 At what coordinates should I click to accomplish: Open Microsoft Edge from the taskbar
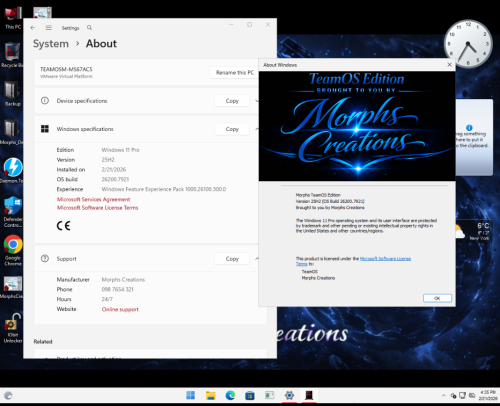coord(230,395)
